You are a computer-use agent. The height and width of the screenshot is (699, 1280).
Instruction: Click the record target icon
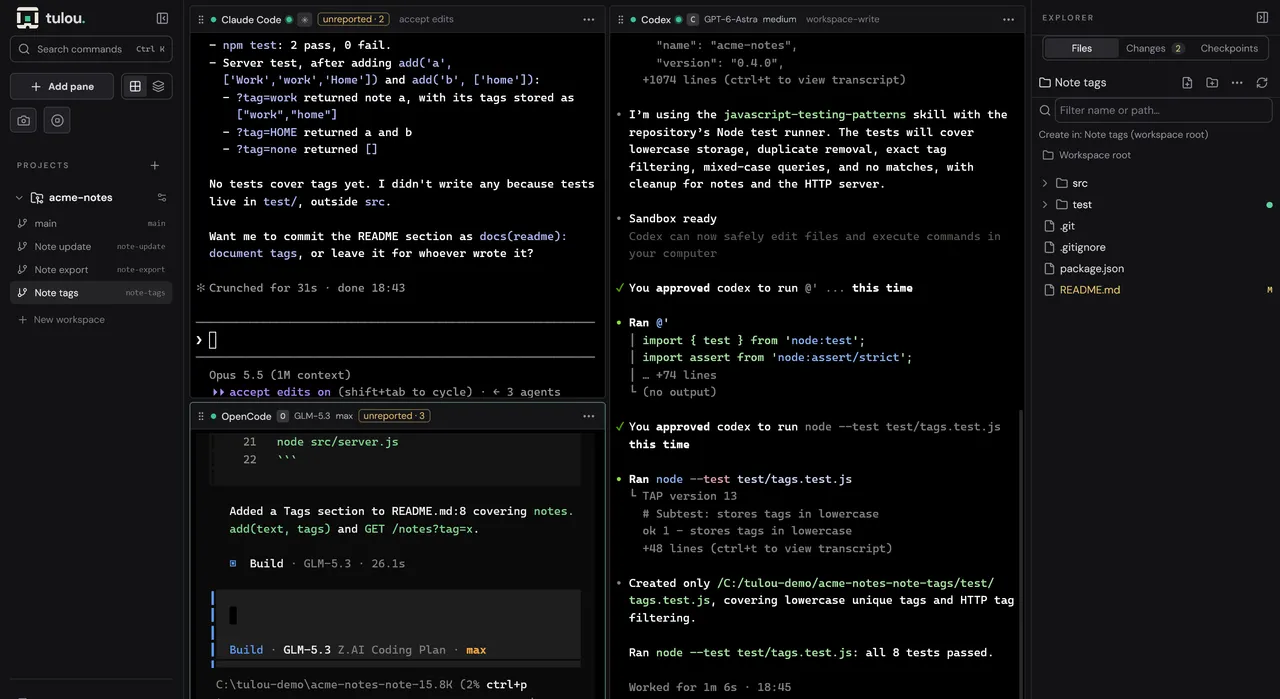click(57, 120)
